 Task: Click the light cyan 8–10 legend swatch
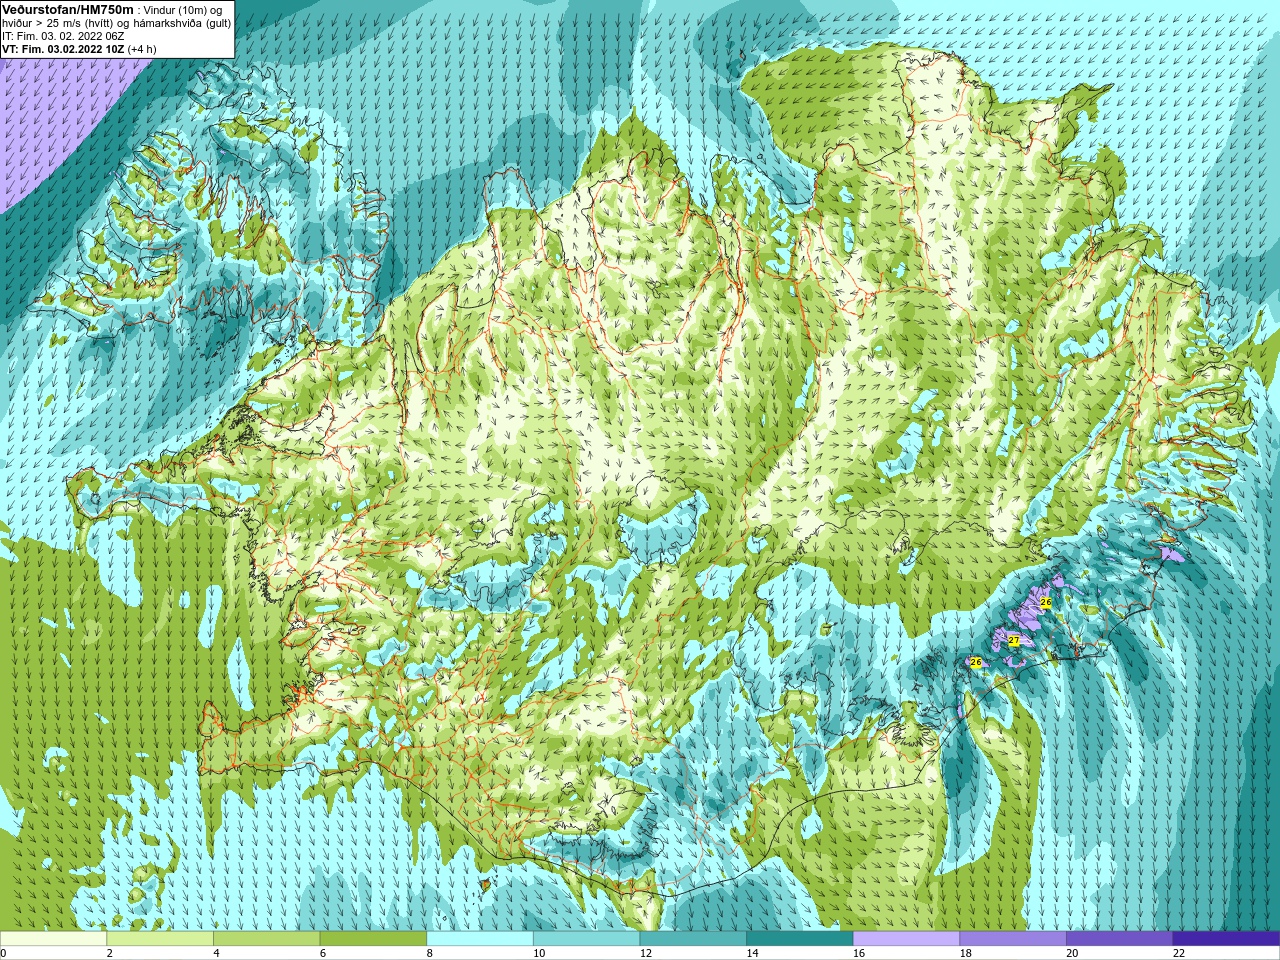tap(480, 939)
